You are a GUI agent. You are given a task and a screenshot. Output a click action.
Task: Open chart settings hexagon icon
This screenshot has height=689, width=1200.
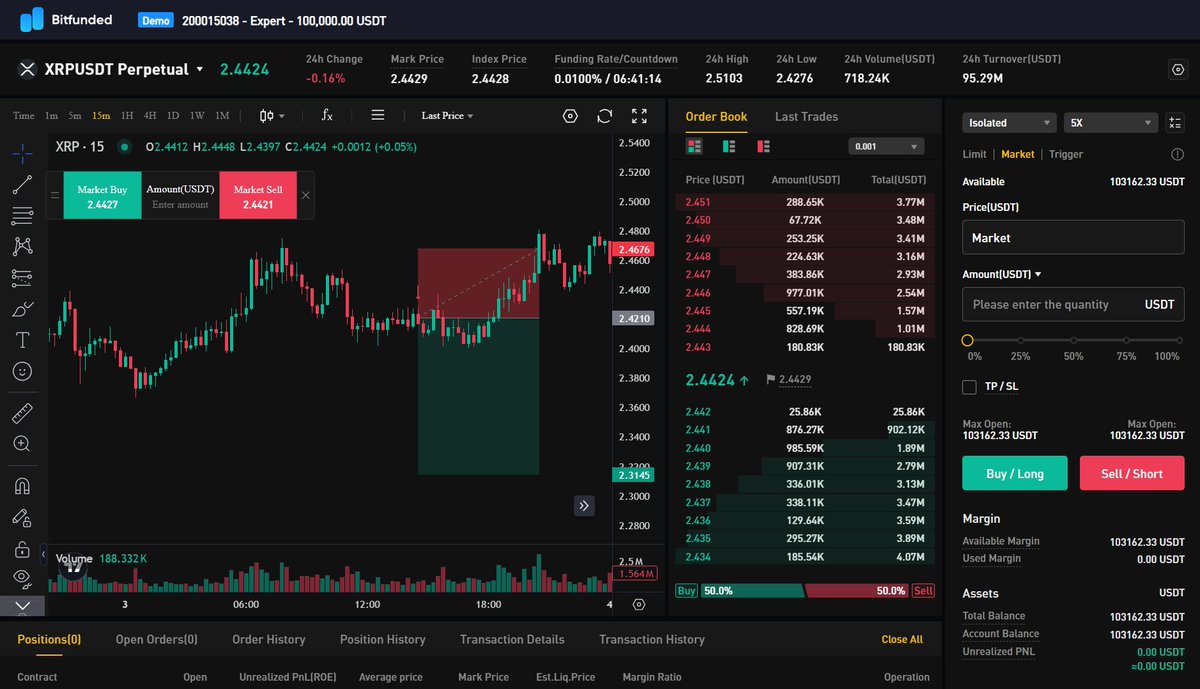(570, 116)
